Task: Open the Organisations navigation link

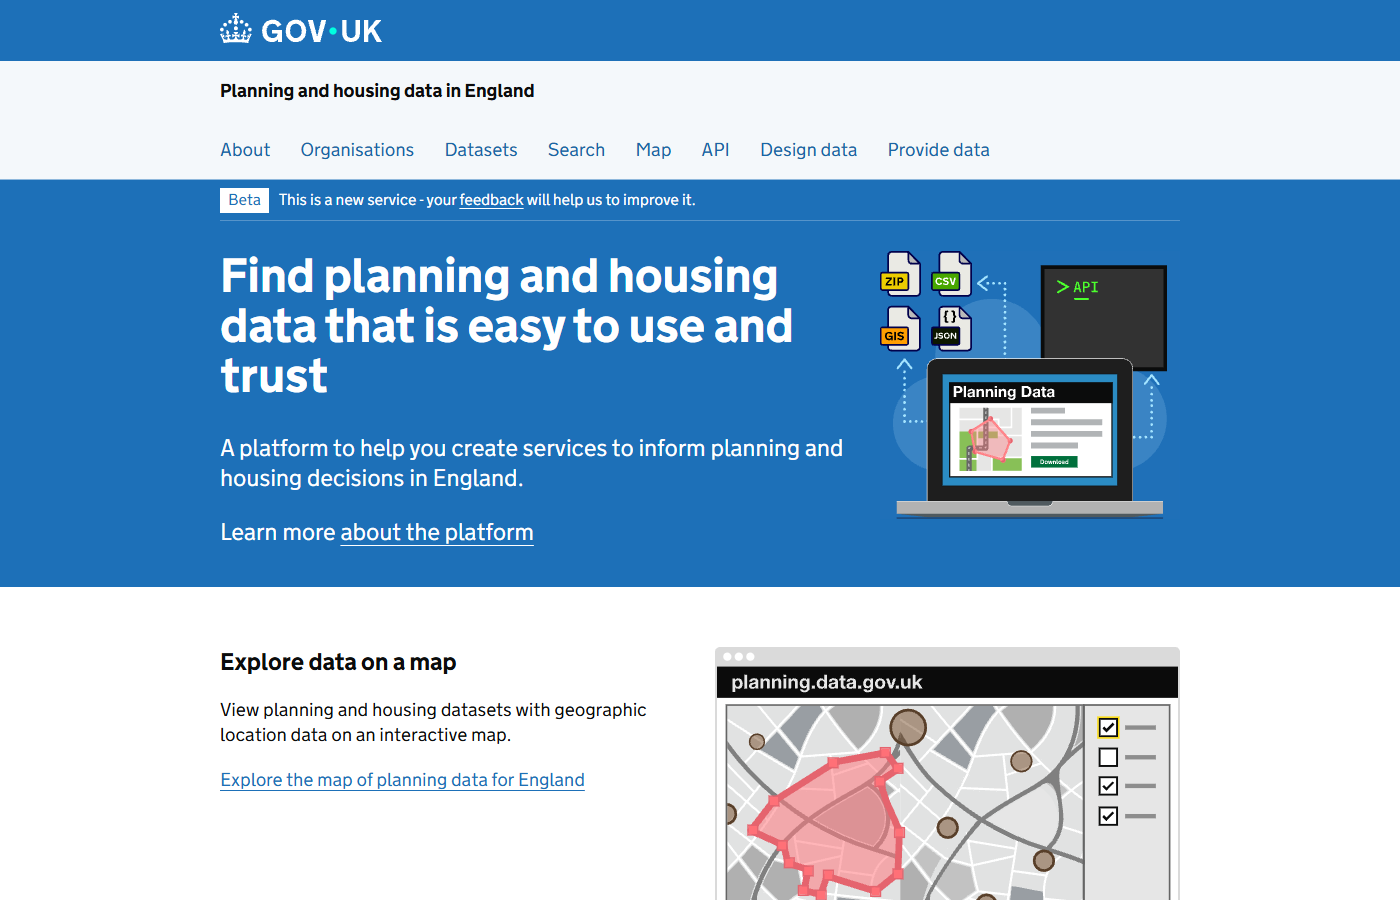Action: (x=357, y=150)
